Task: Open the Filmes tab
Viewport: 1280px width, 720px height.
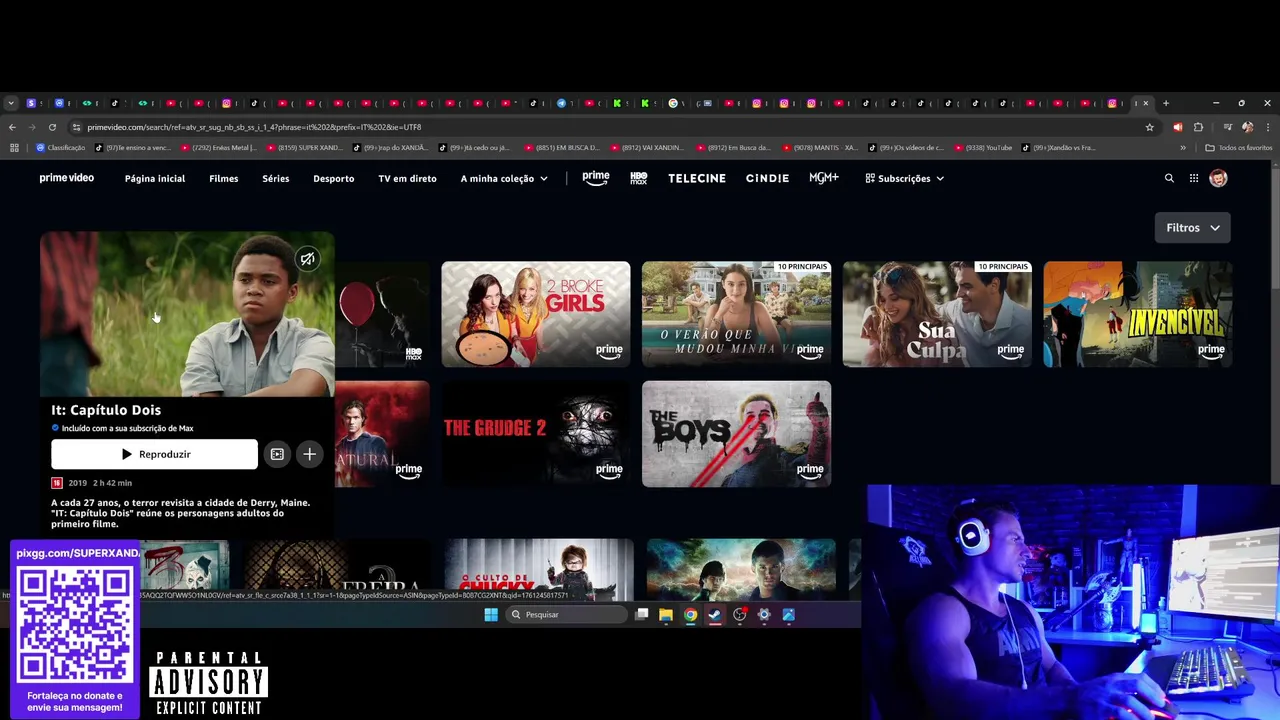Action: tap(223, 178)
